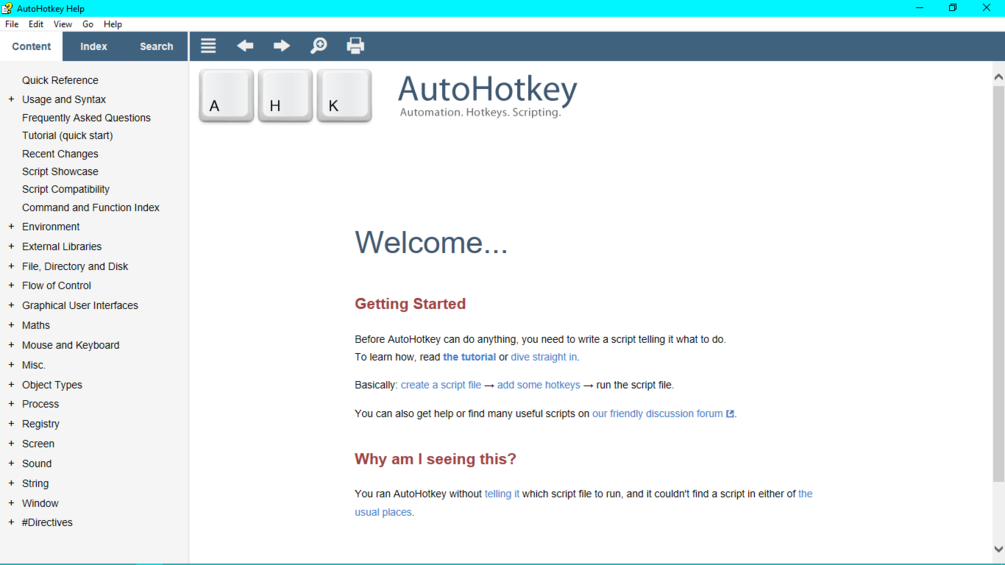This screenshot has height=565, width=1005.
Task: Open Script Showcase topic
Action: click(x=60, y=172)
